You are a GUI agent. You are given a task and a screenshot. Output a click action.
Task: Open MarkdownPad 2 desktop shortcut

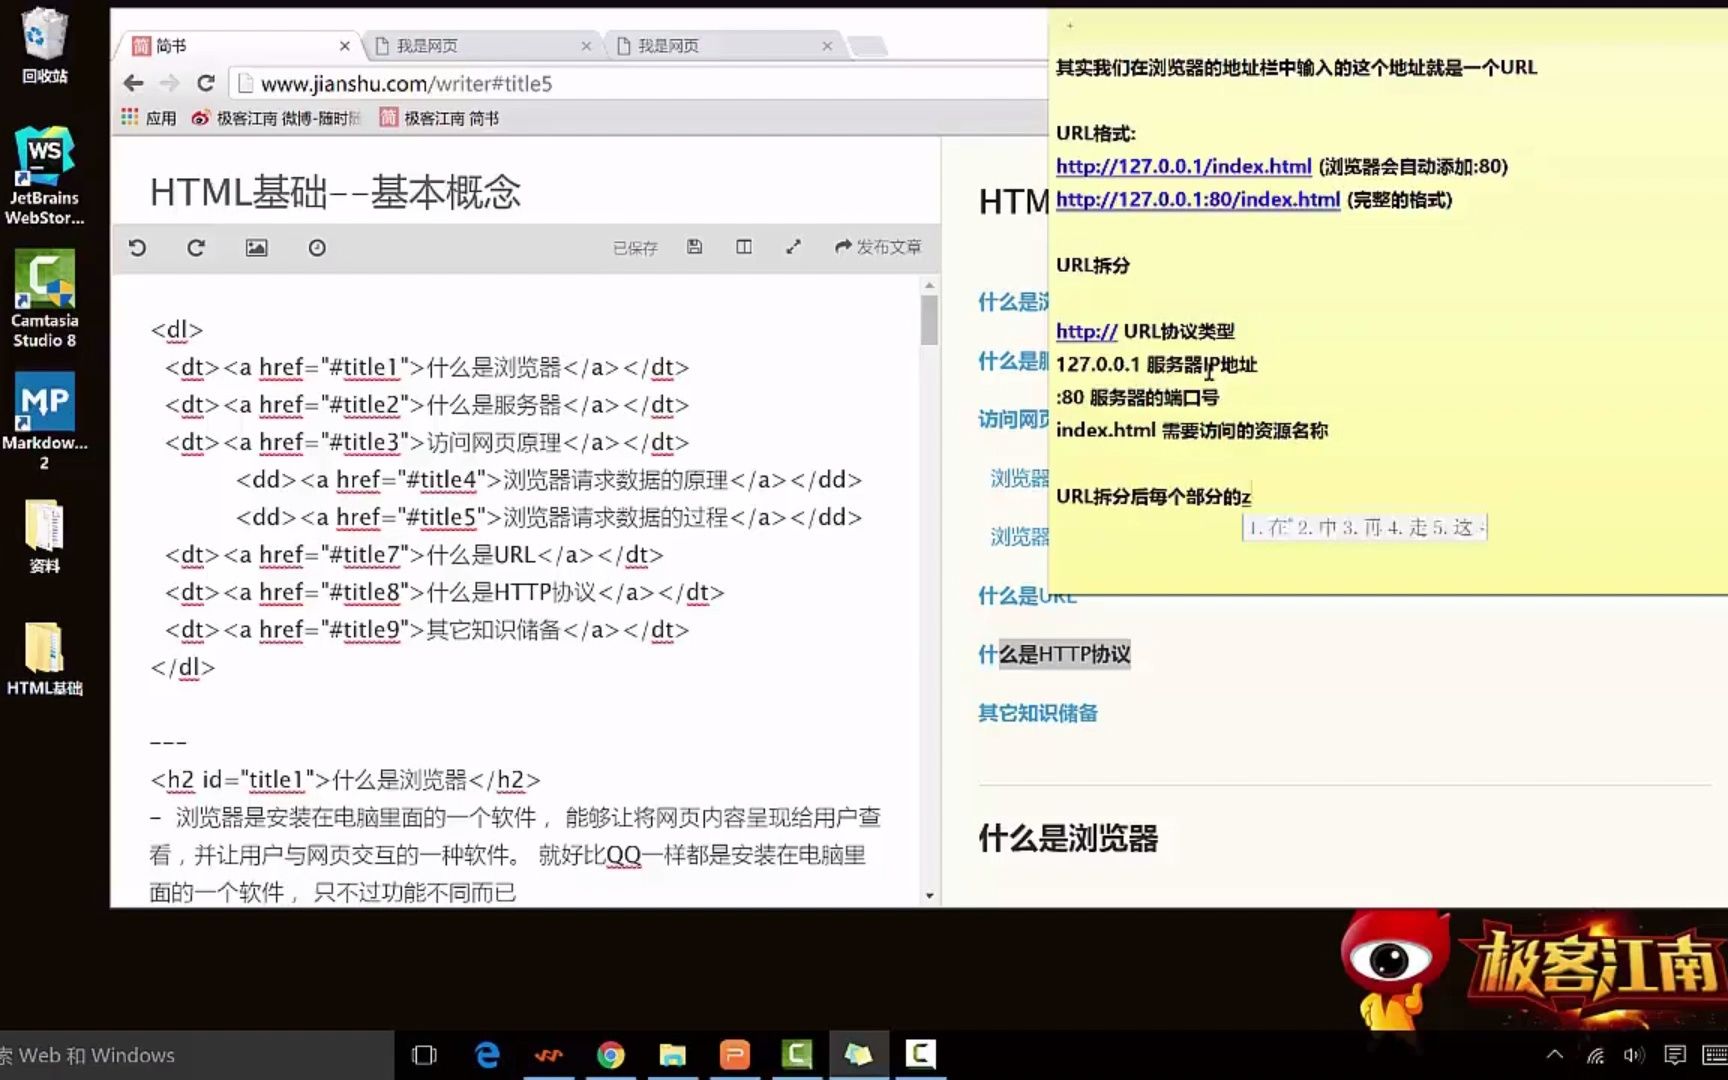coord(44,422)
